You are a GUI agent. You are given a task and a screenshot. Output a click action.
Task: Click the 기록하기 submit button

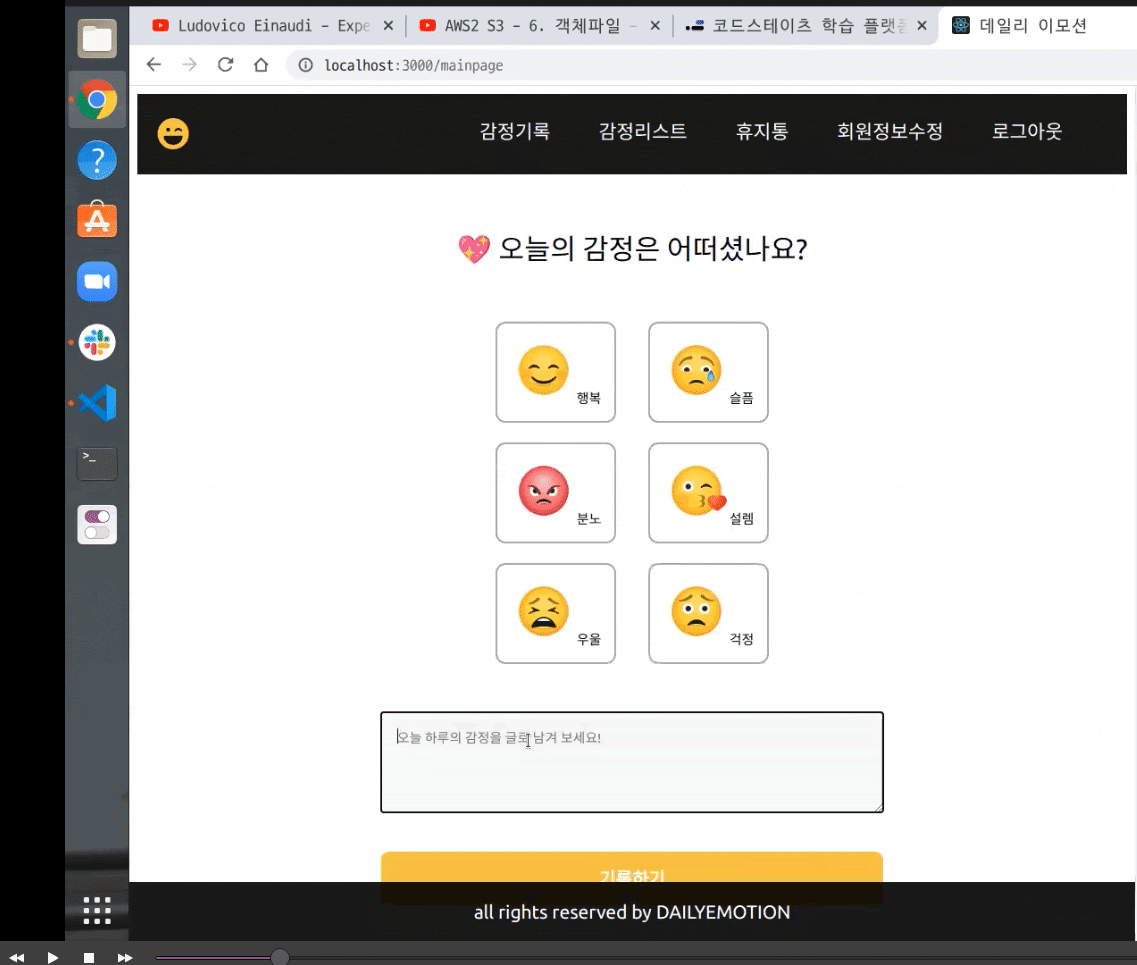632,868
